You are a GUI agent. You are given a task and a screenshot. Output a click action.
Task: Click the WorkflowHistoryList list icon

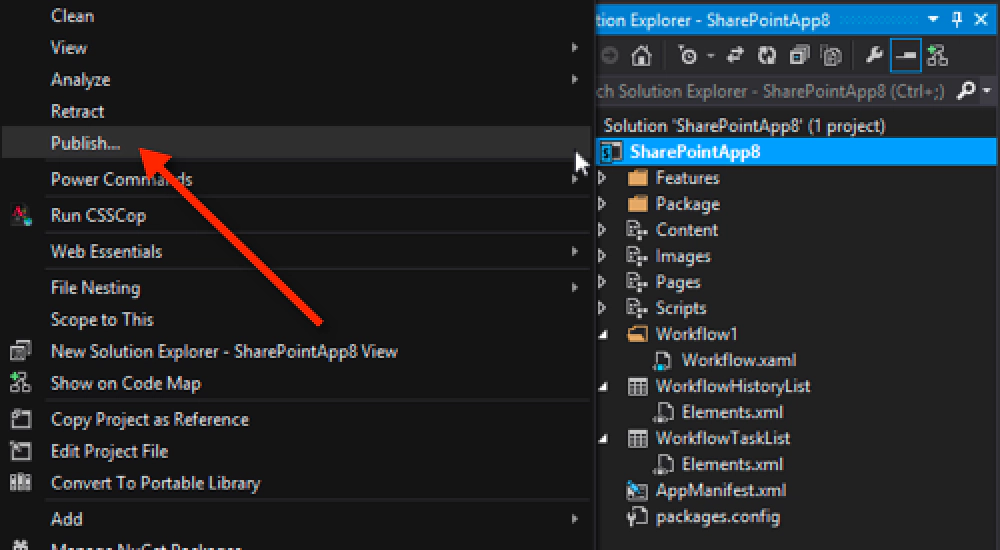pos(638,386)
